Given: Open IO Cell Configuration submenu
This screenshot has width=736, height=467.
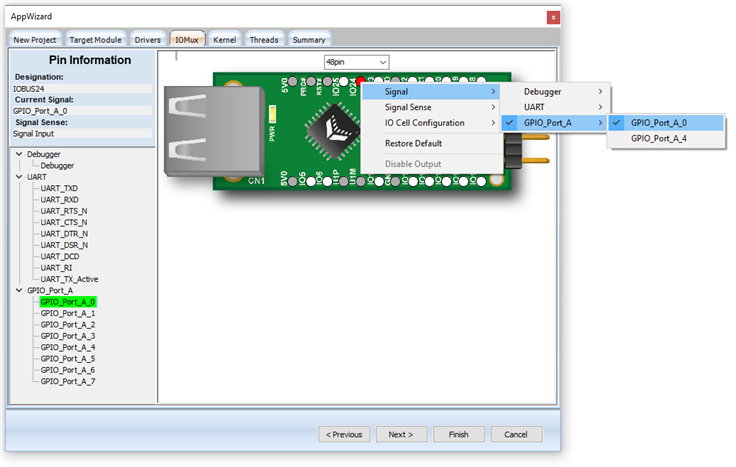Looking at the screenshot, I should click(x=431, y=123).
